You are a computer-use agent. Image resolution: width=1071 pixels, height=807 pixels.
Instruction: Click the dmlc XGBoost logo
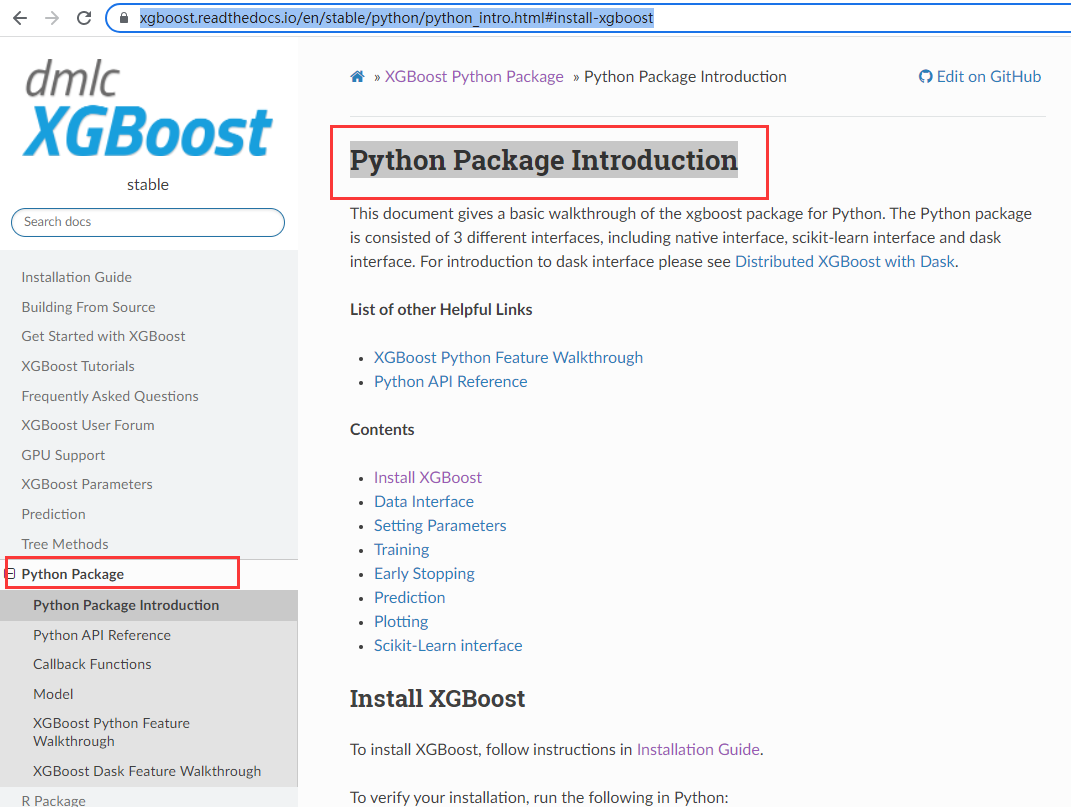coord(148,108)
